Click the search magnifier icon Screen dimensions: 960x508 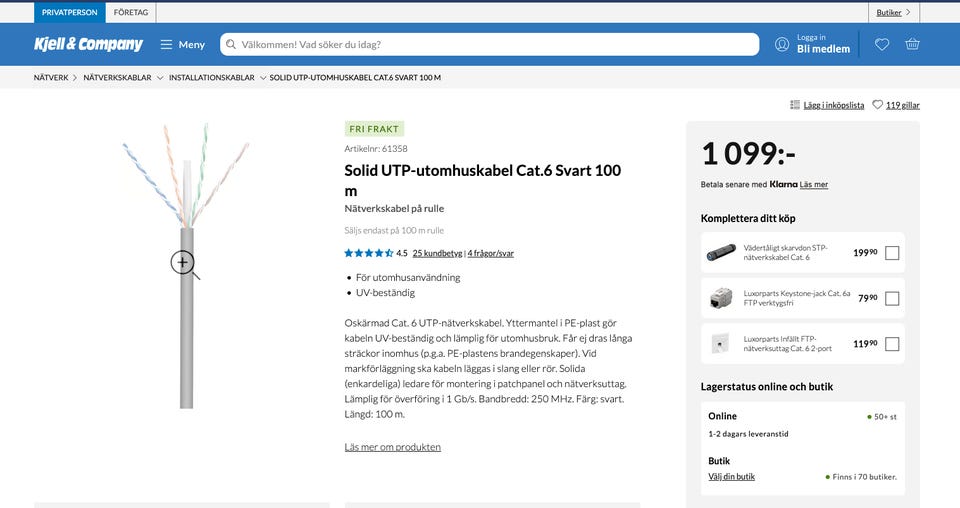231,44
